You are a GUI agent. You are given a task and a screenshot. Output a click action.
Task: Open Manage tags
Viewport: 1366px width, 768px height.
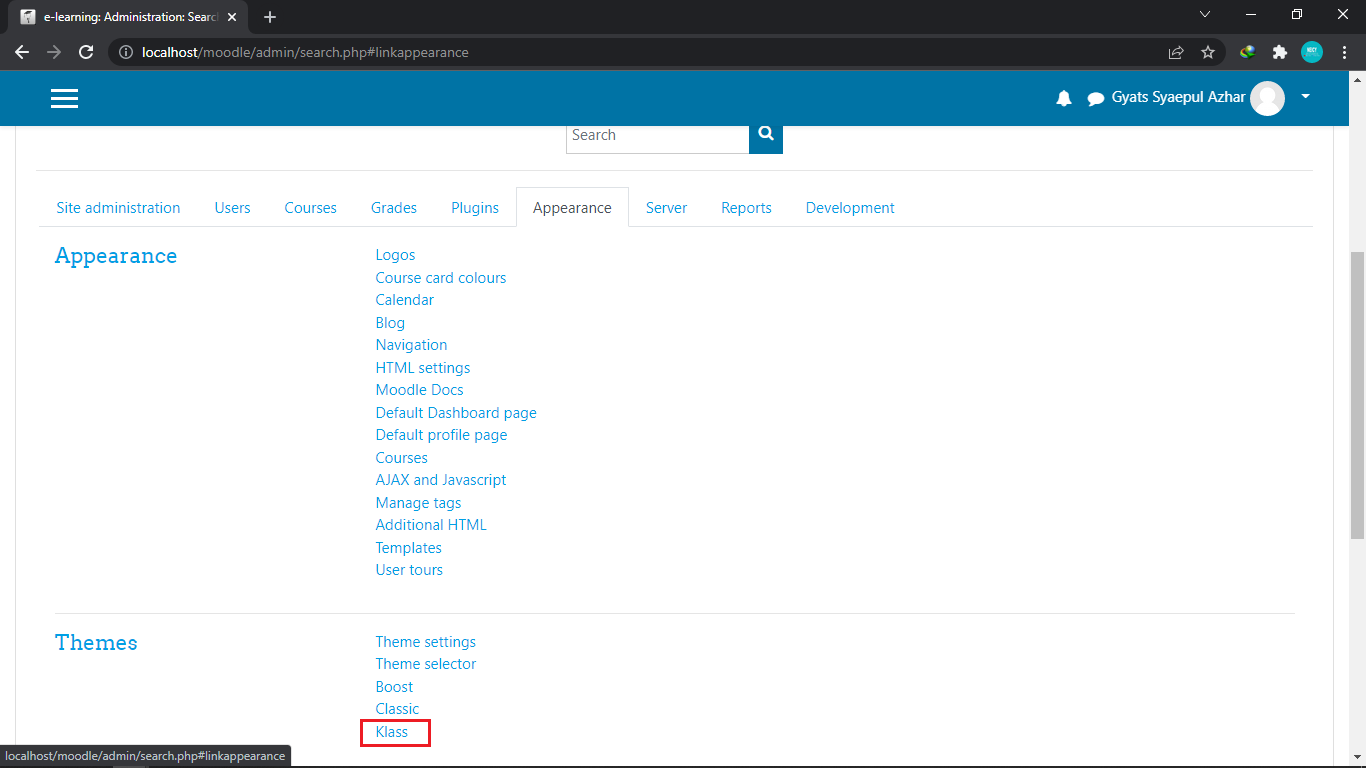pos(418,503)
